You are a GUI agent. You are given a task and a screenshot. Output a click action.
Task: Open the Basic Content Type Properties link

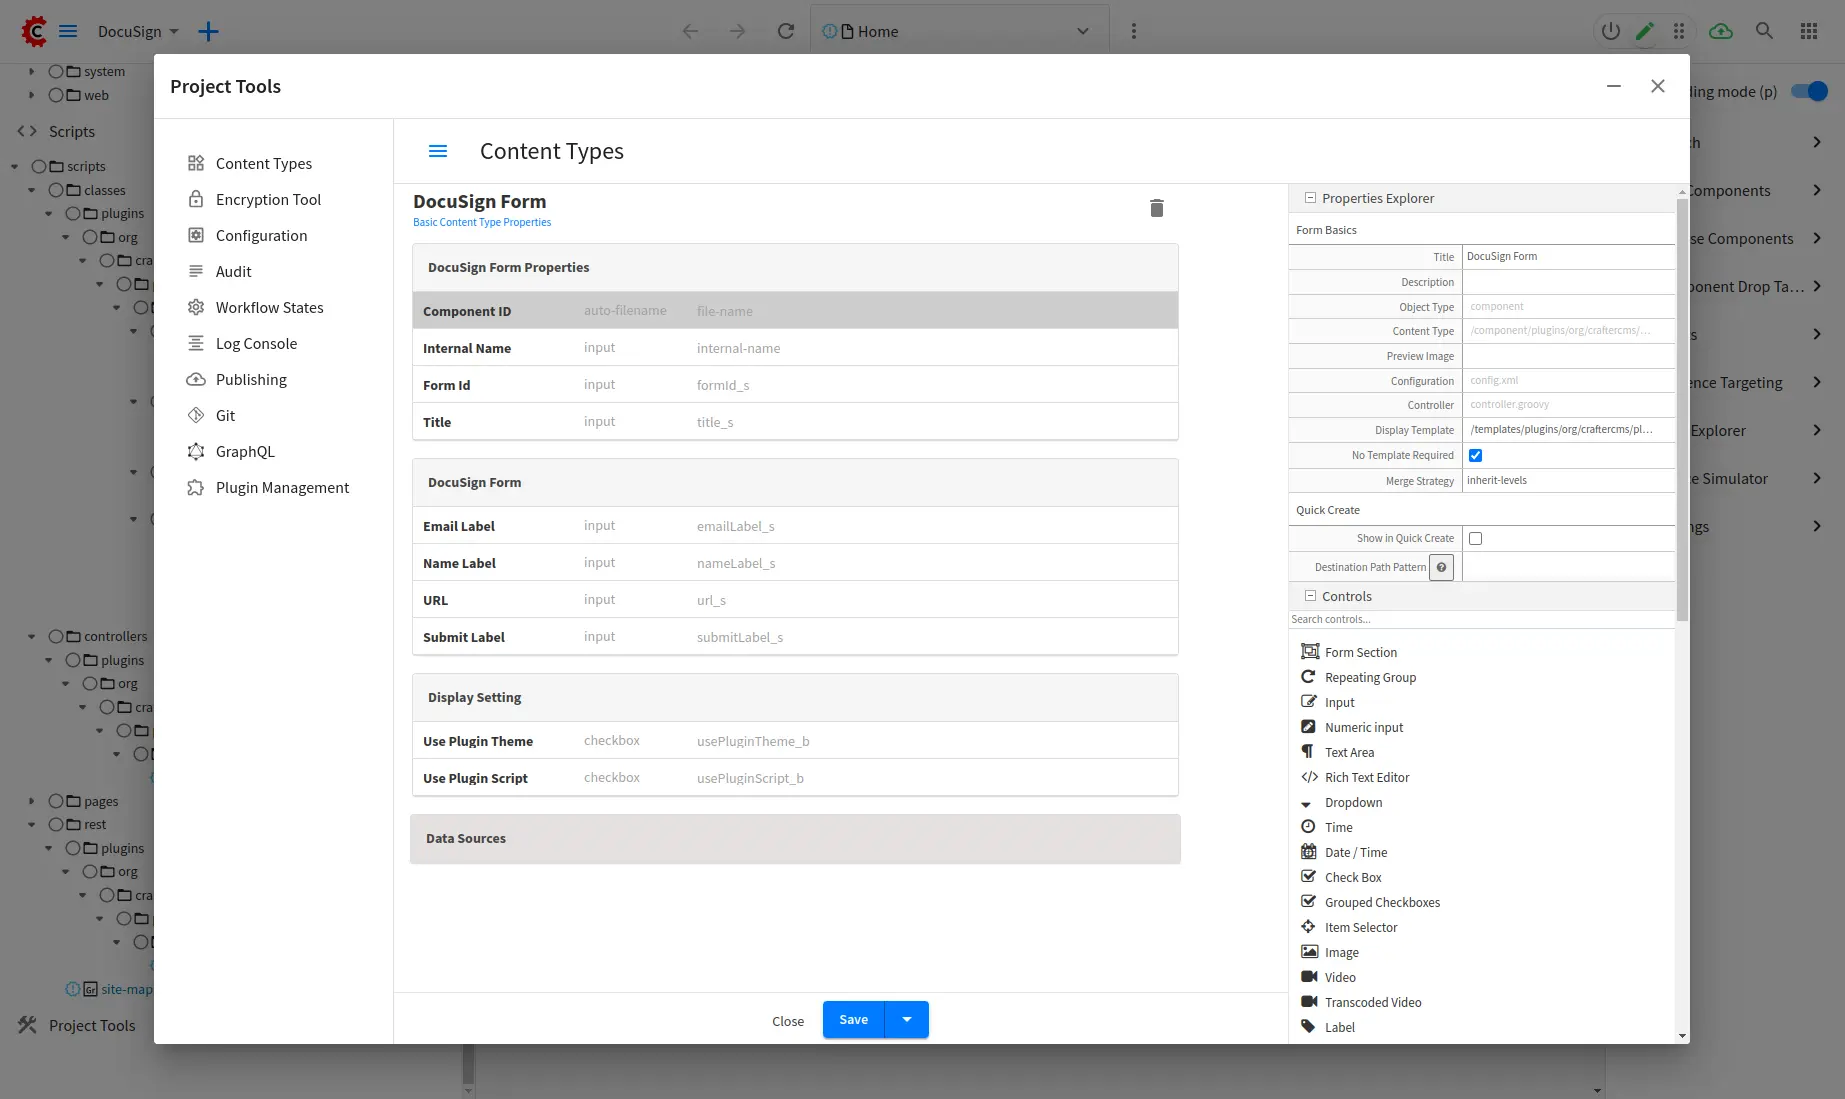point(482,222)
